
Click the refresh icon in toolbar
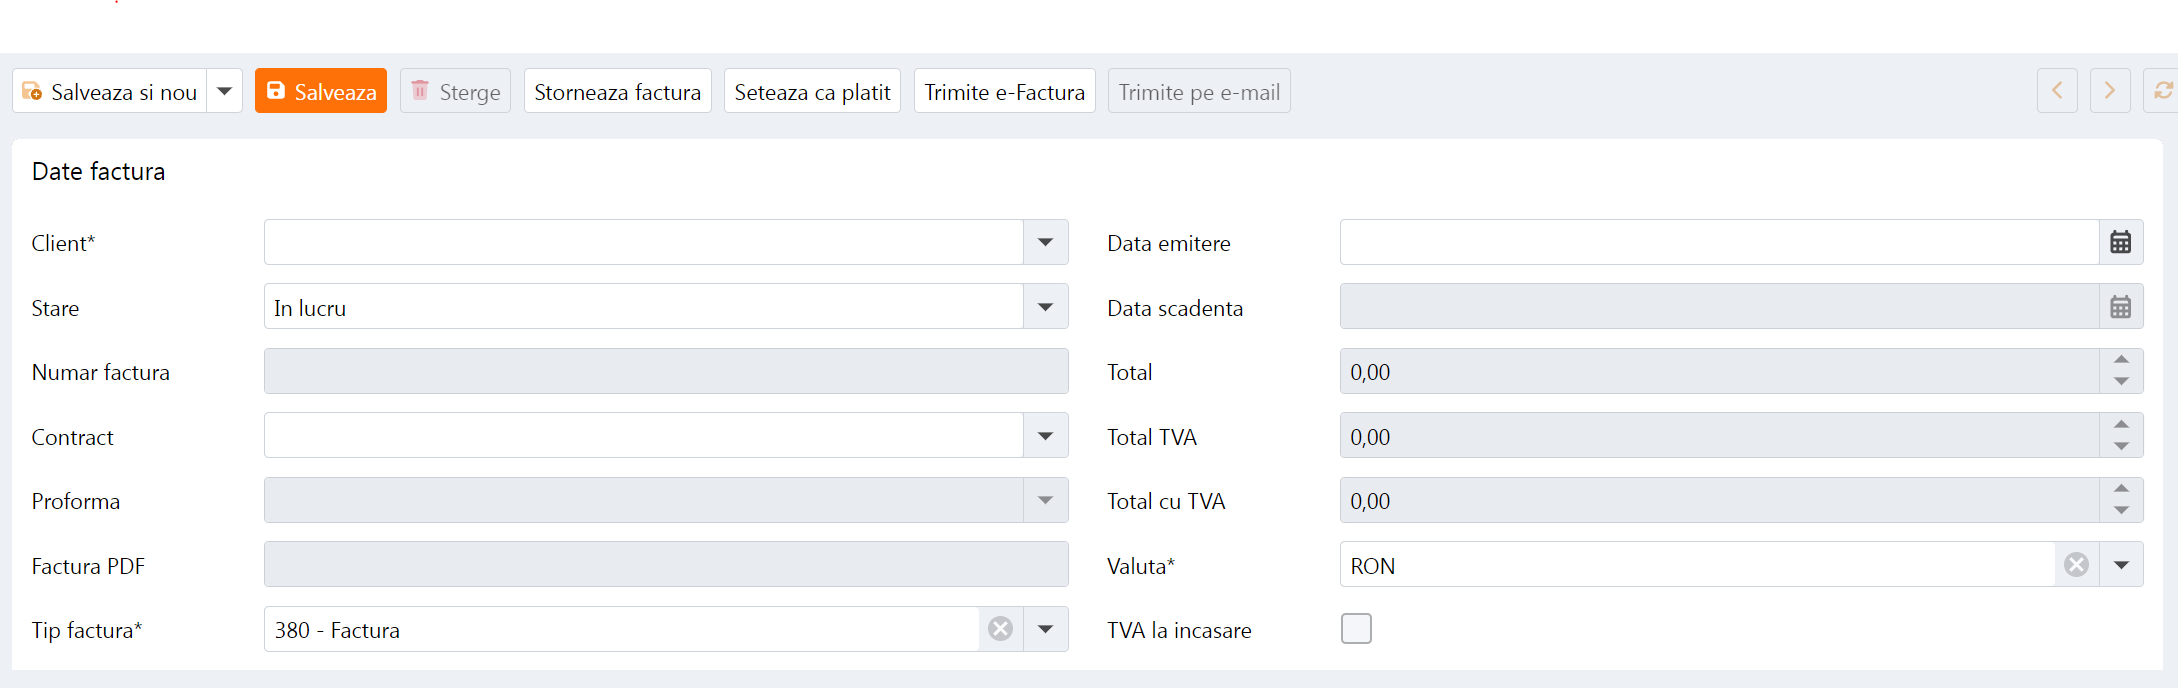click(x=2162, y=91)
